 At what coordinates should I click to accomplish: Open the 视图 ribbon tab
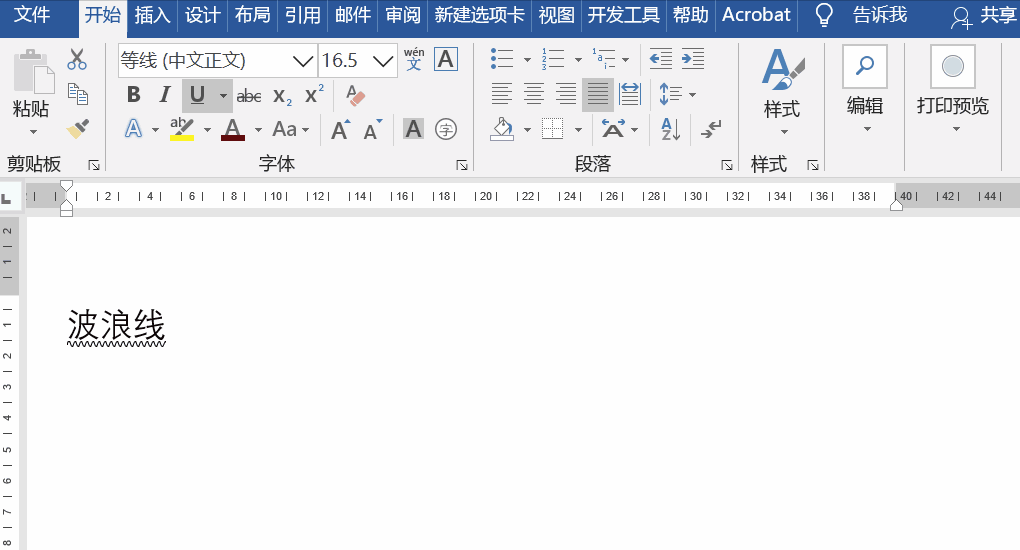tap(557, 14)
